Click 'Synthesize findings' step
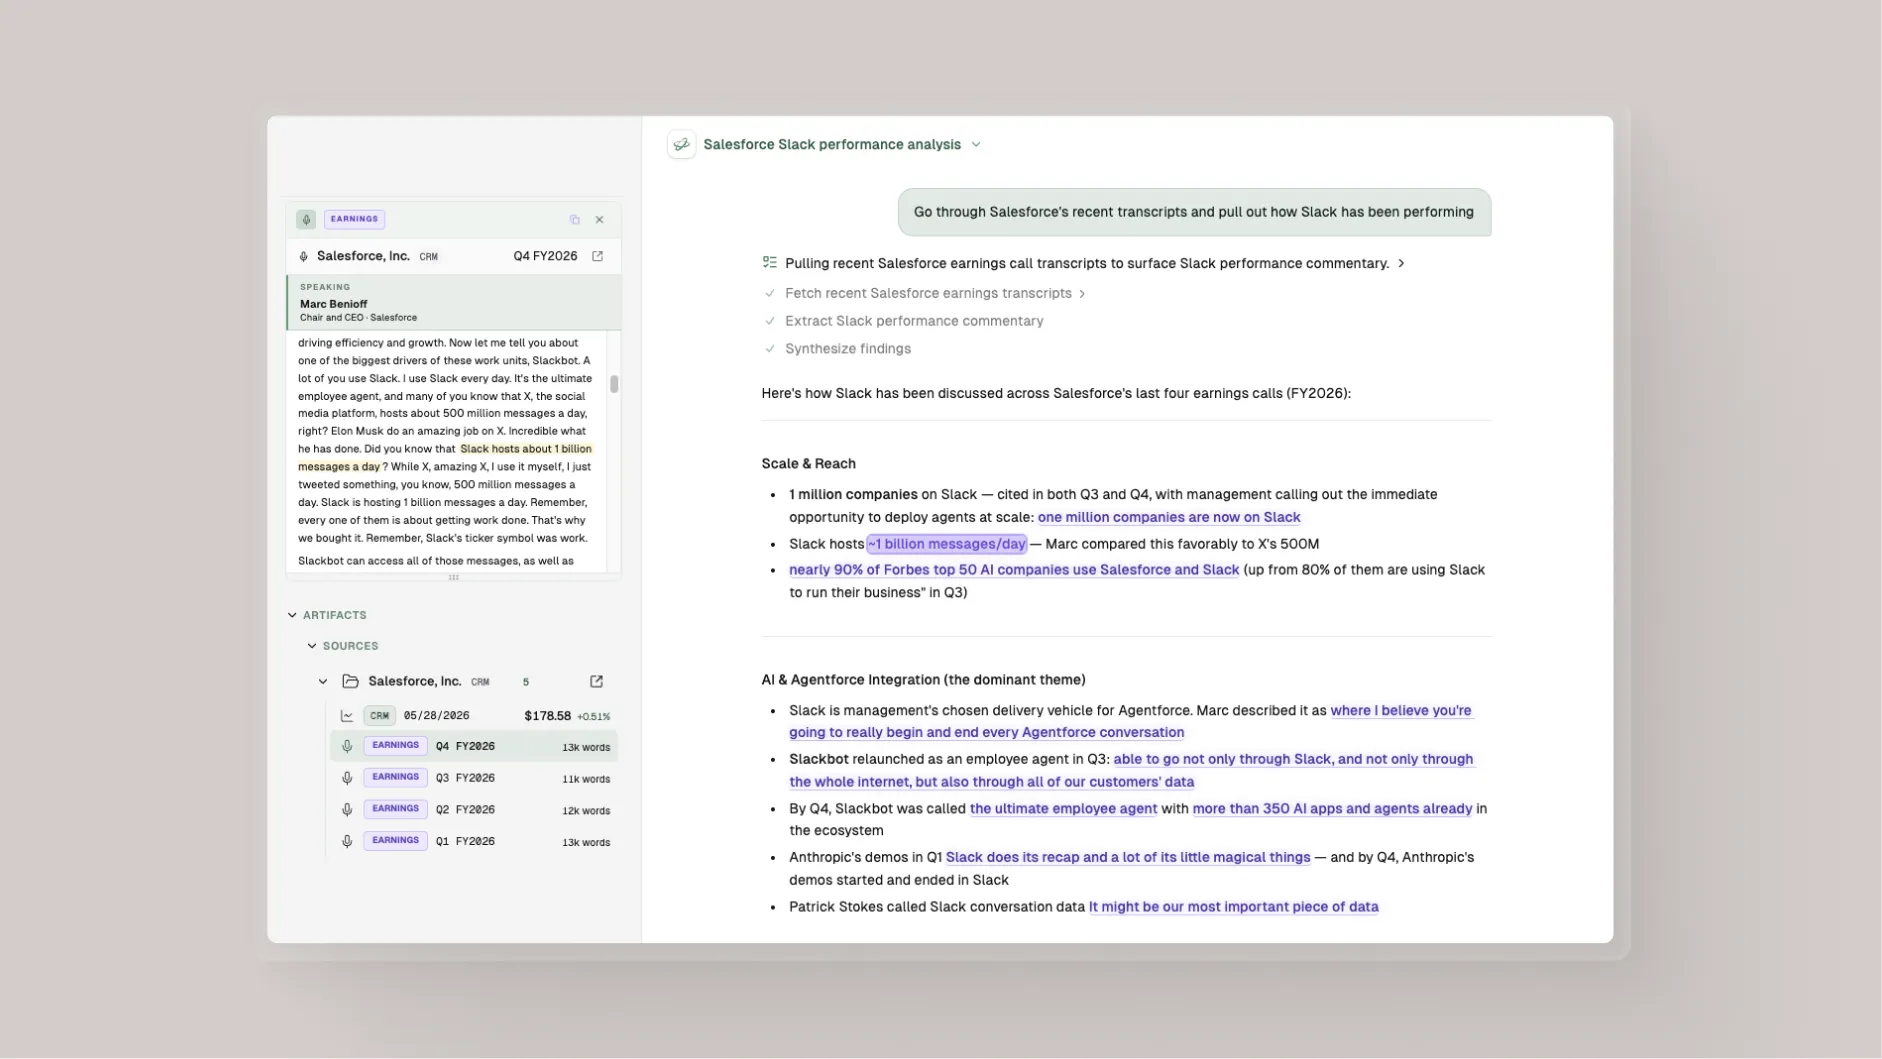 848,349
